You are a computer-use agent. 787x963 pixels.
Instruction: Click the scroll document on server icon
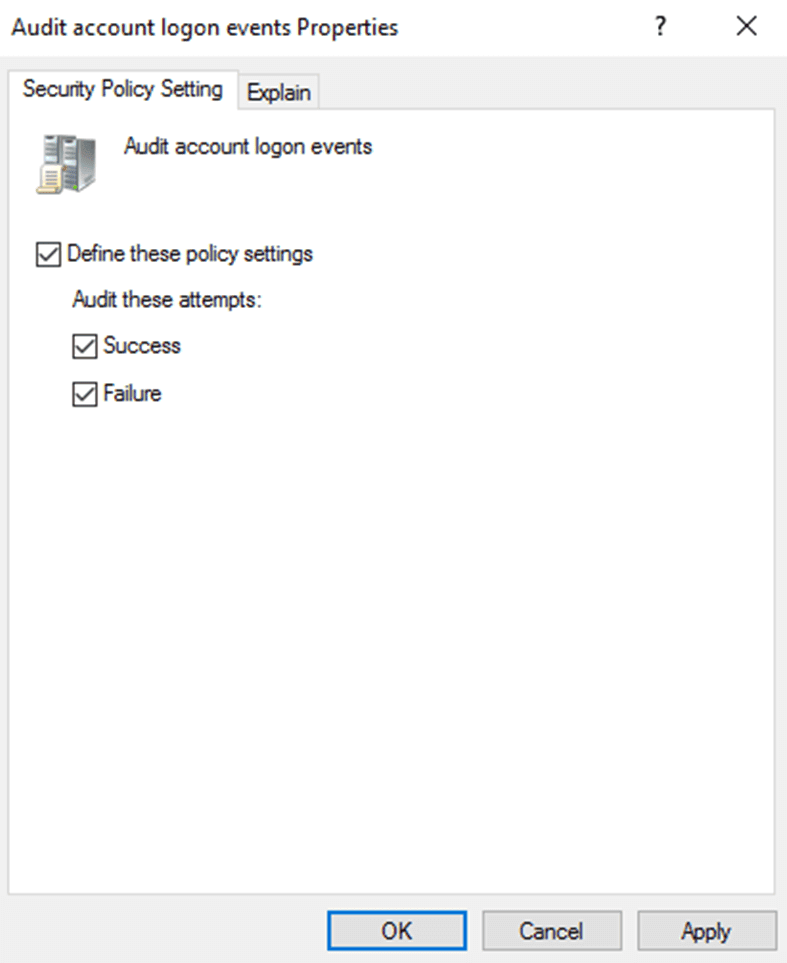tap(50, 179)
